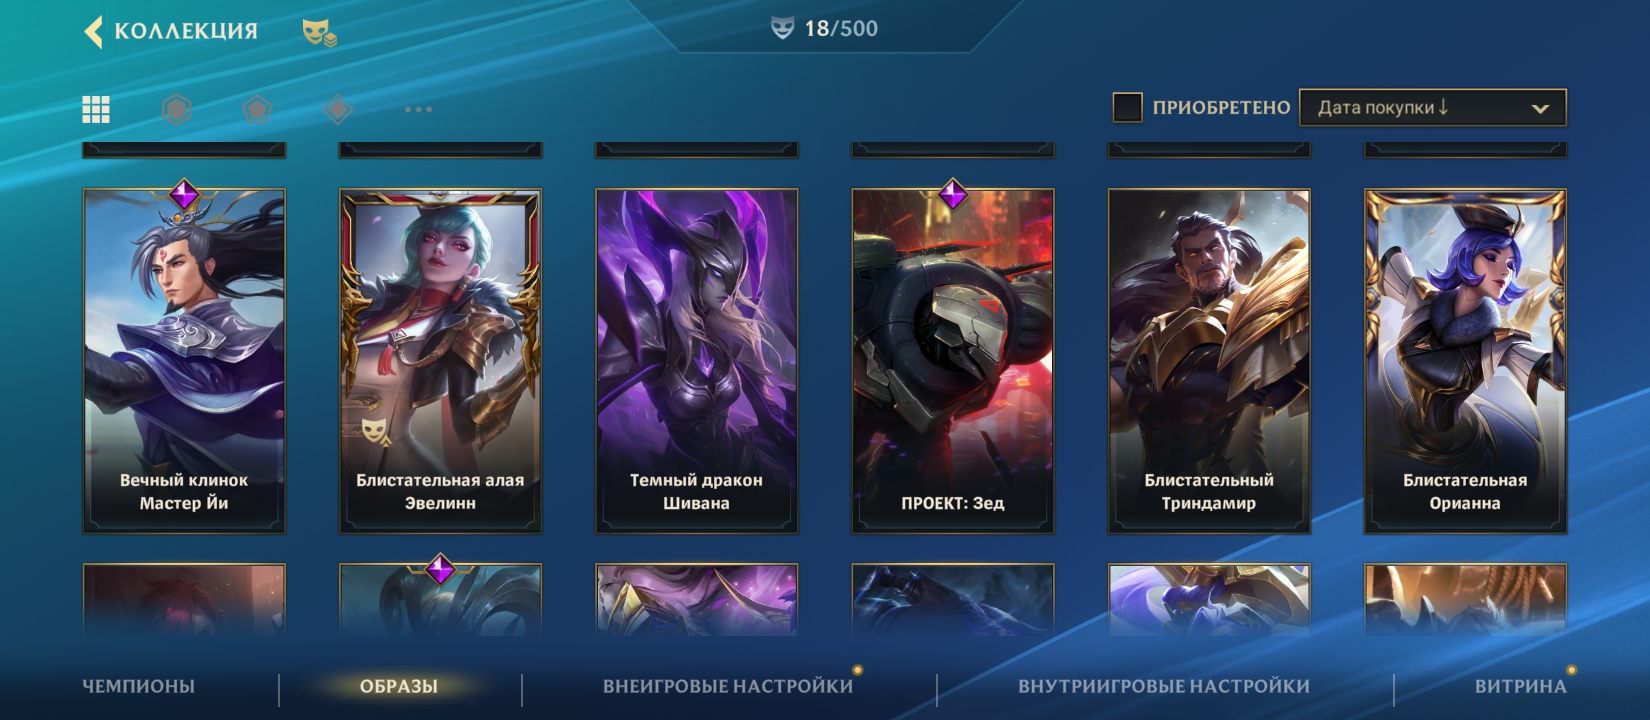Open Вечный клинок Мастер Йи skin
1650x720 pixels.
click(184, 360)
